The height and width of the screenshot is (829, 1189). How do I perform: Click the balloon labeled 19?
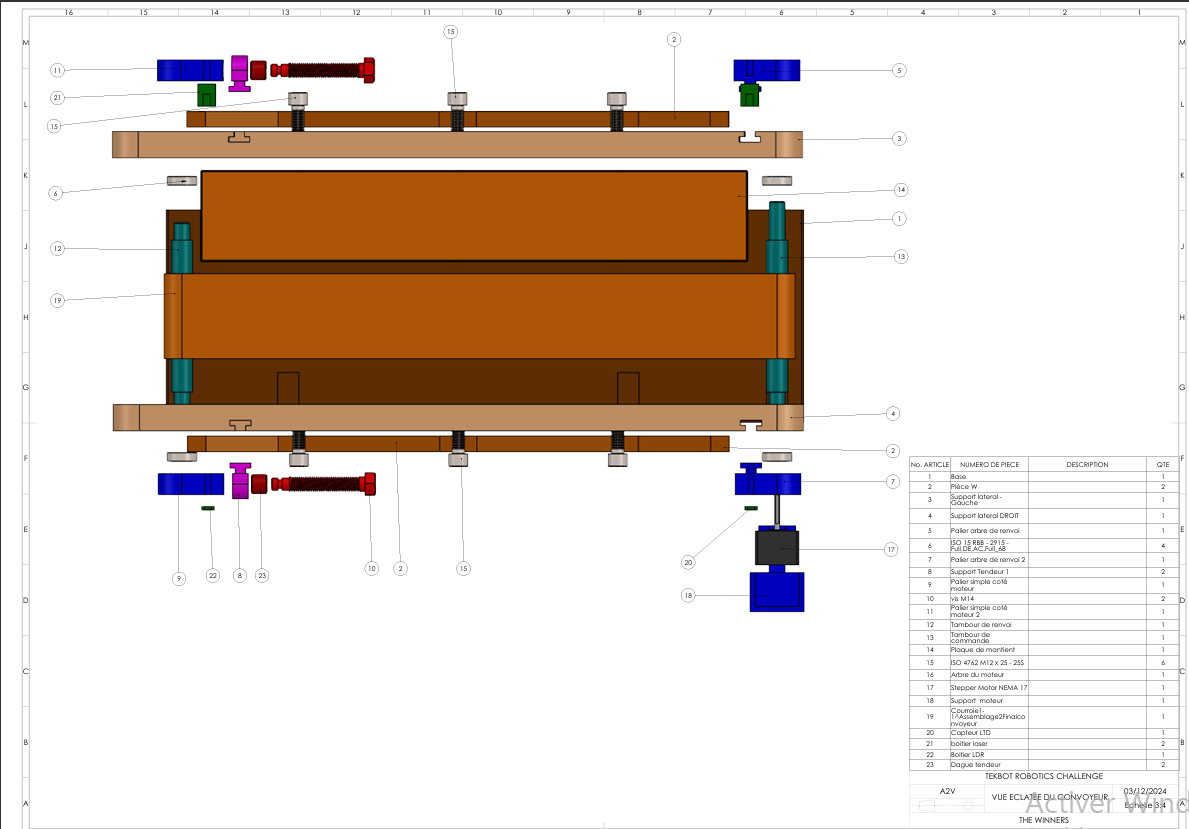pos(58,300)
